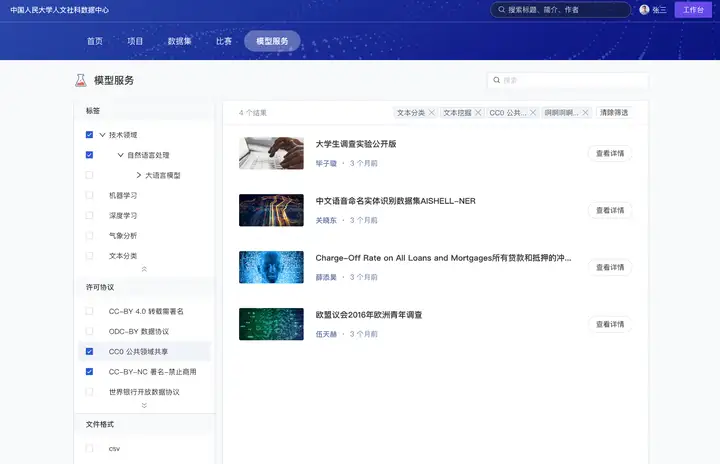Go to the 数据集 nav tab
The width and height of the screenshot is (720, 464).
click(x=180, y=41)
